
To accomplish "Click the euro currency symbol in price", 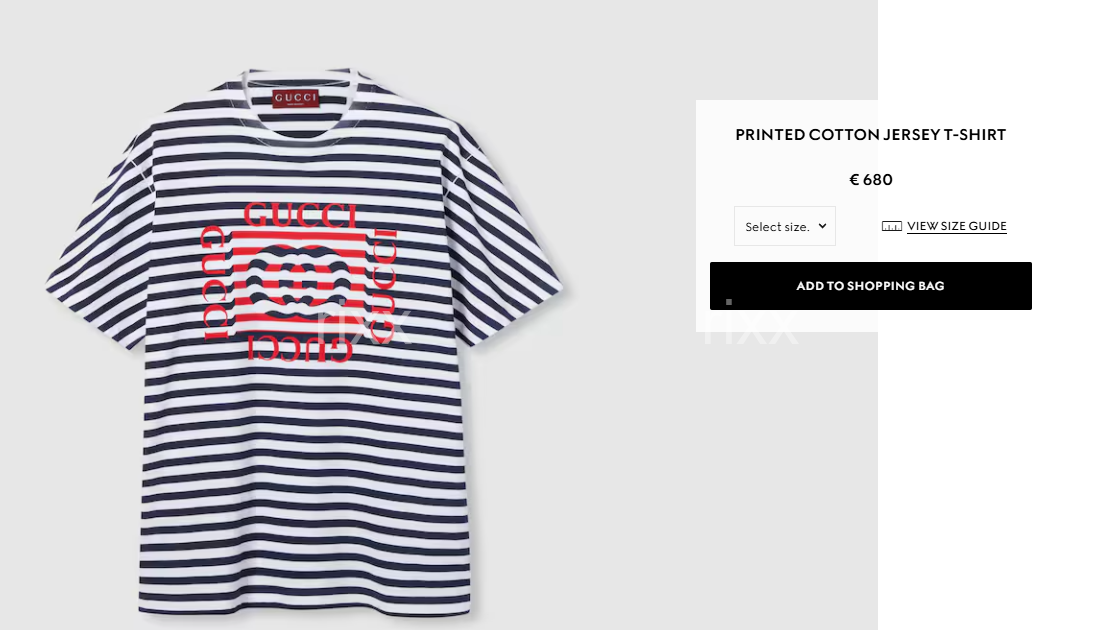I will click(854, 179).
